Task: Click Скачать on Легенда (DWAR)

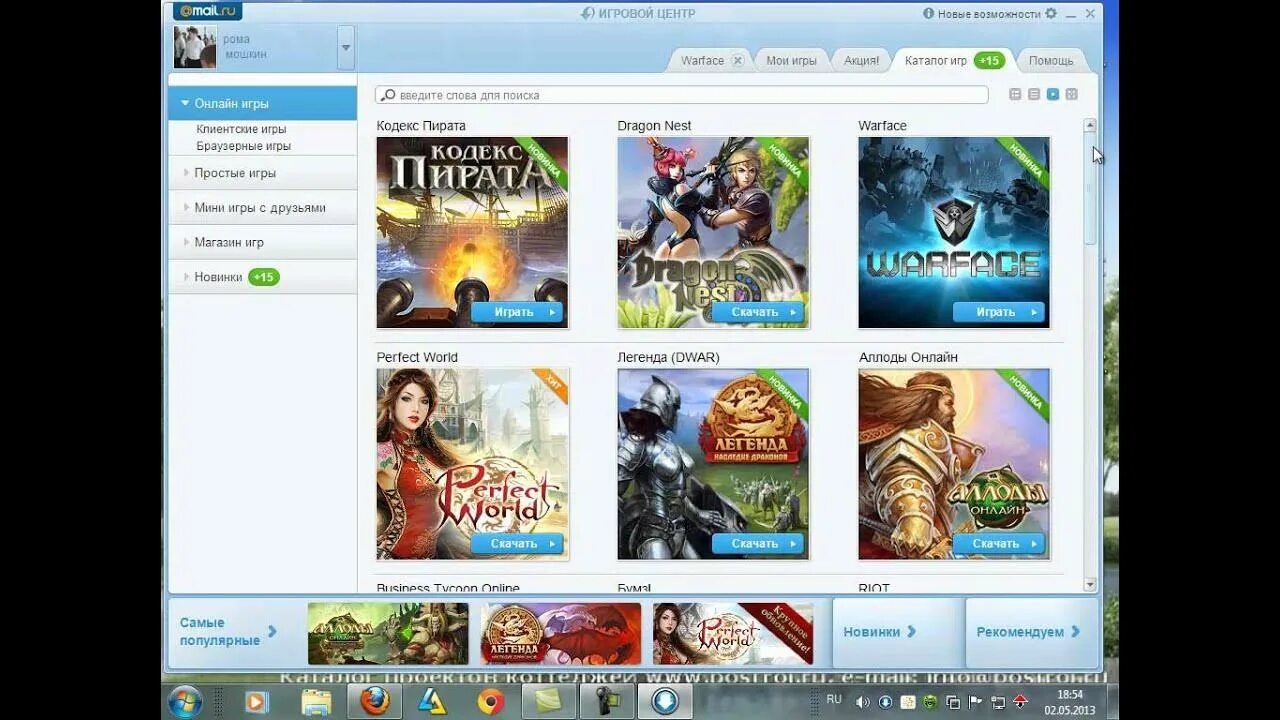Action: click(757, 544)
